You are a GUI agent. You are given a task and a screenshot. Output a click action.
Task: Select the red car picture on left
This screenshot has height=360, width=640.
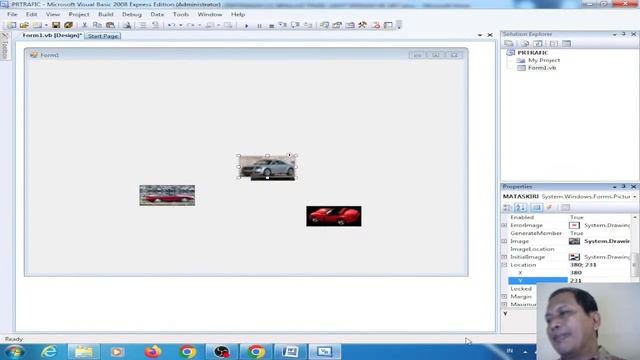pyautogui.click(x=167, y=195)
